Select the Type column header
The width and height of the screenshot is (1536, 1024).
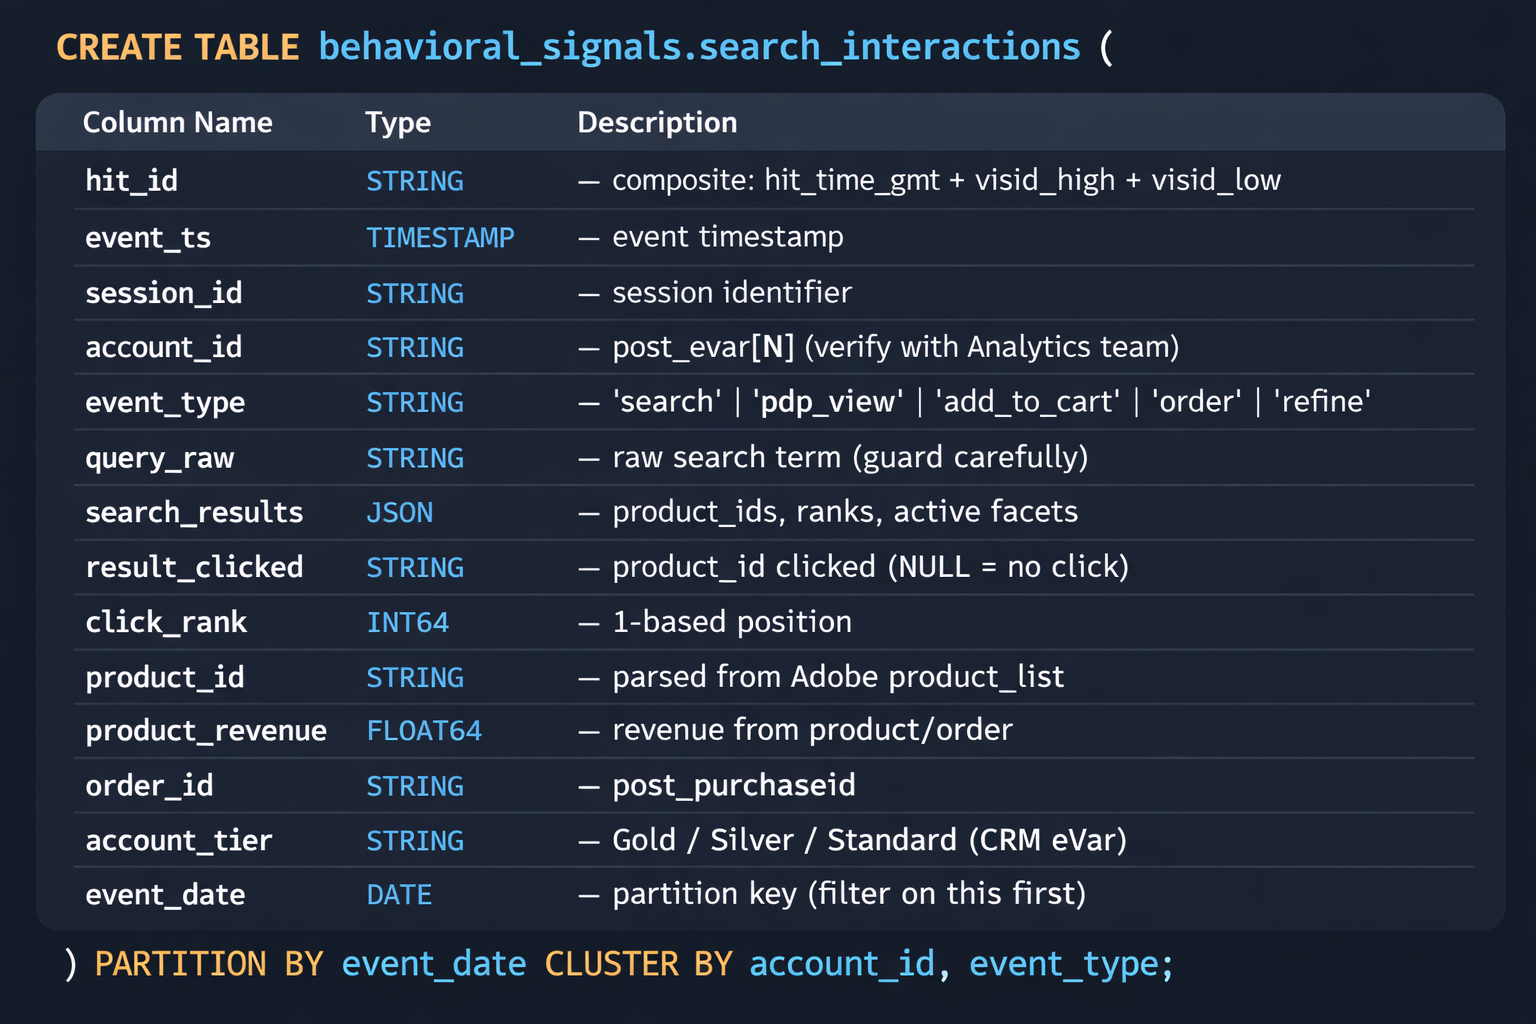397,122
